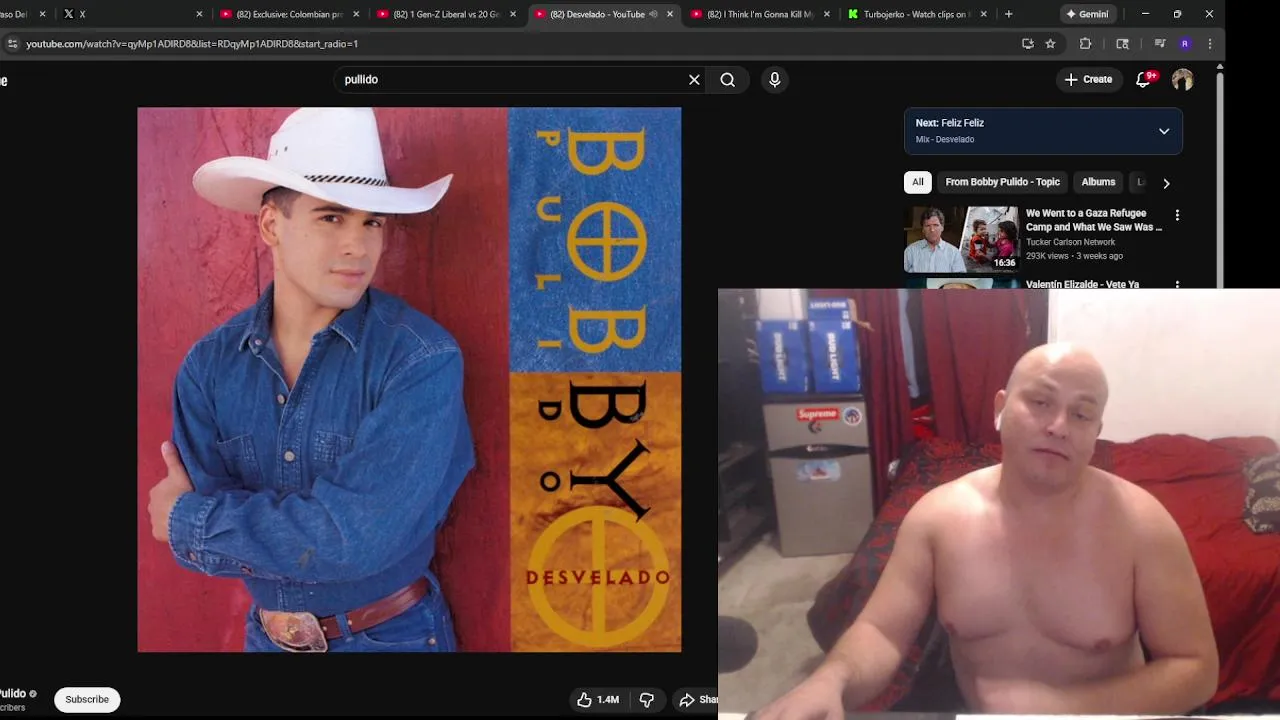Open Gaza Refugee Camp video thumbnail
Screen dimensions: 1280x720
[961, 239]
